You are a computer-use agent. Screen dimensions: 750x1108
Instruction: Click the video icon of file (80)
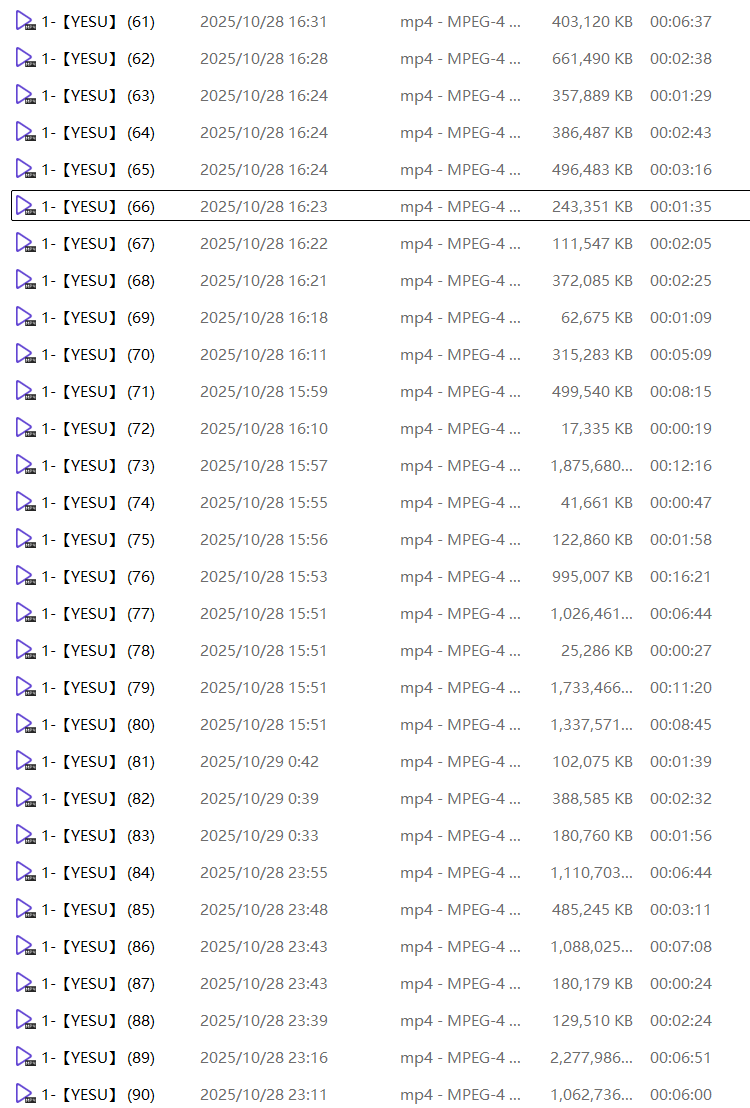pos(25,725)
